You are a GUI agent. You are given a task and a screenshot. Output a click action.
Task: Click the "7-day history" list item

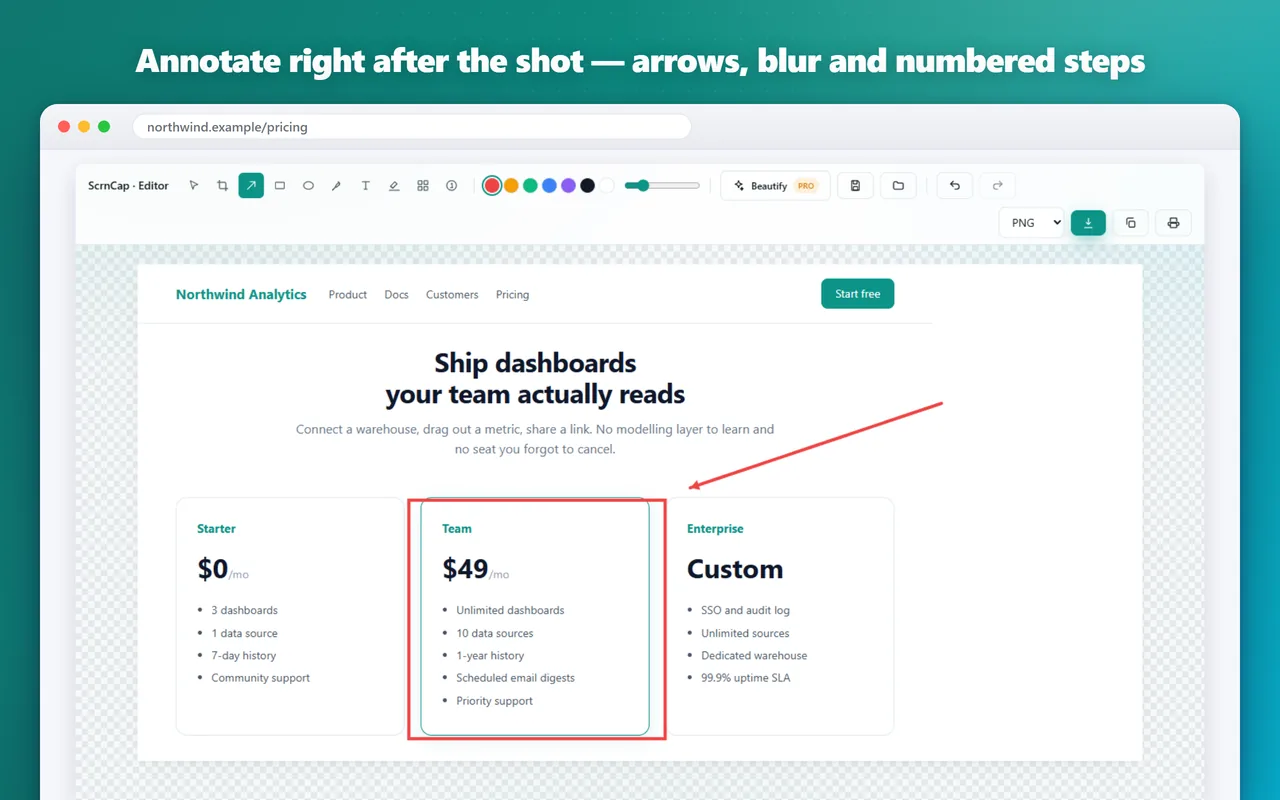243,656
